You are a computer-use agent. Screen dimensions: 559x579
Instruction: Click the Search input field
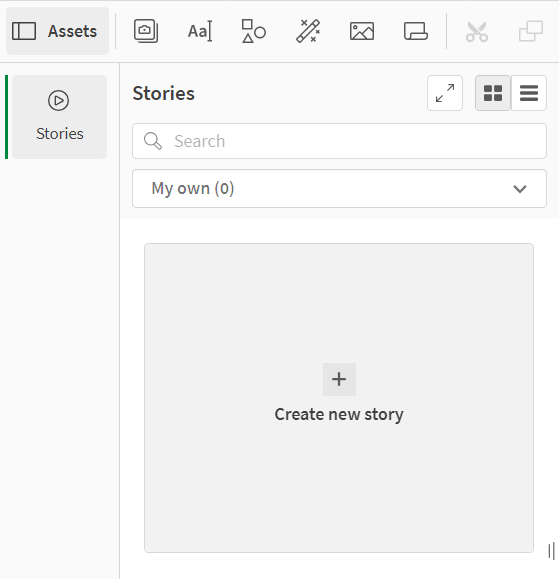coord(339,141)
